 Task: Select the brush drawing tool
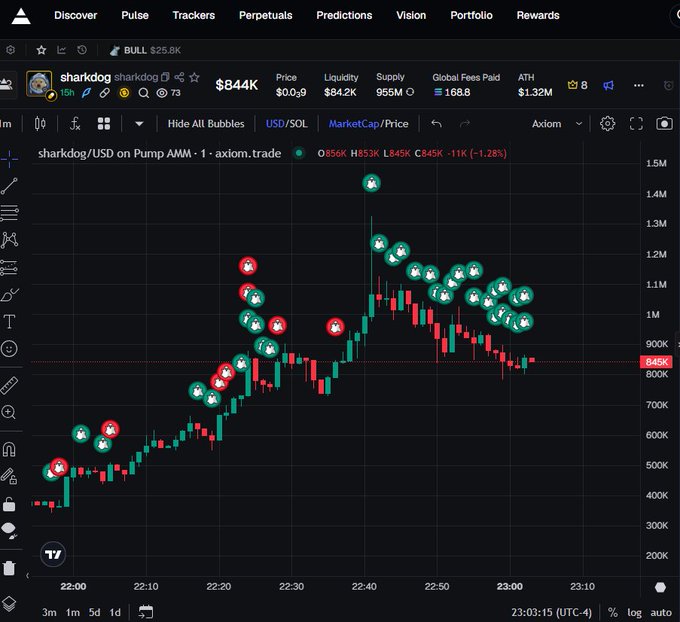pyautogui.click(x=9, y=295)
